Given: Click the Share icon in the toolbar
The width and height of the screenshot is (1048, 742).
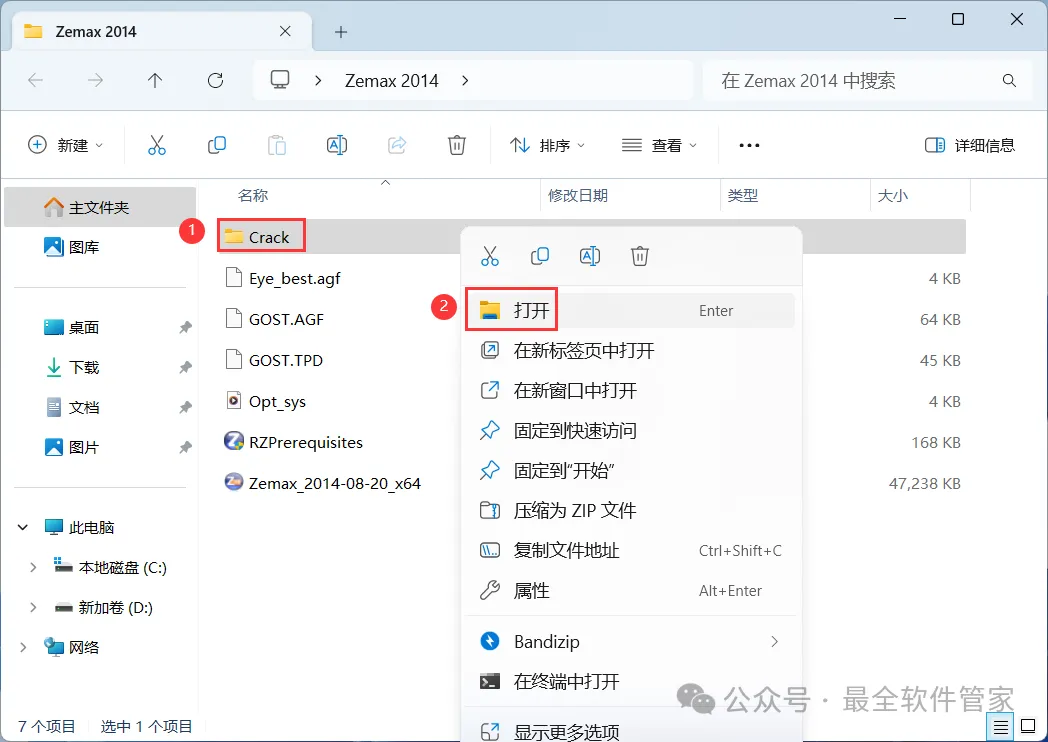Looking at the screenshot, I should 397,145.
